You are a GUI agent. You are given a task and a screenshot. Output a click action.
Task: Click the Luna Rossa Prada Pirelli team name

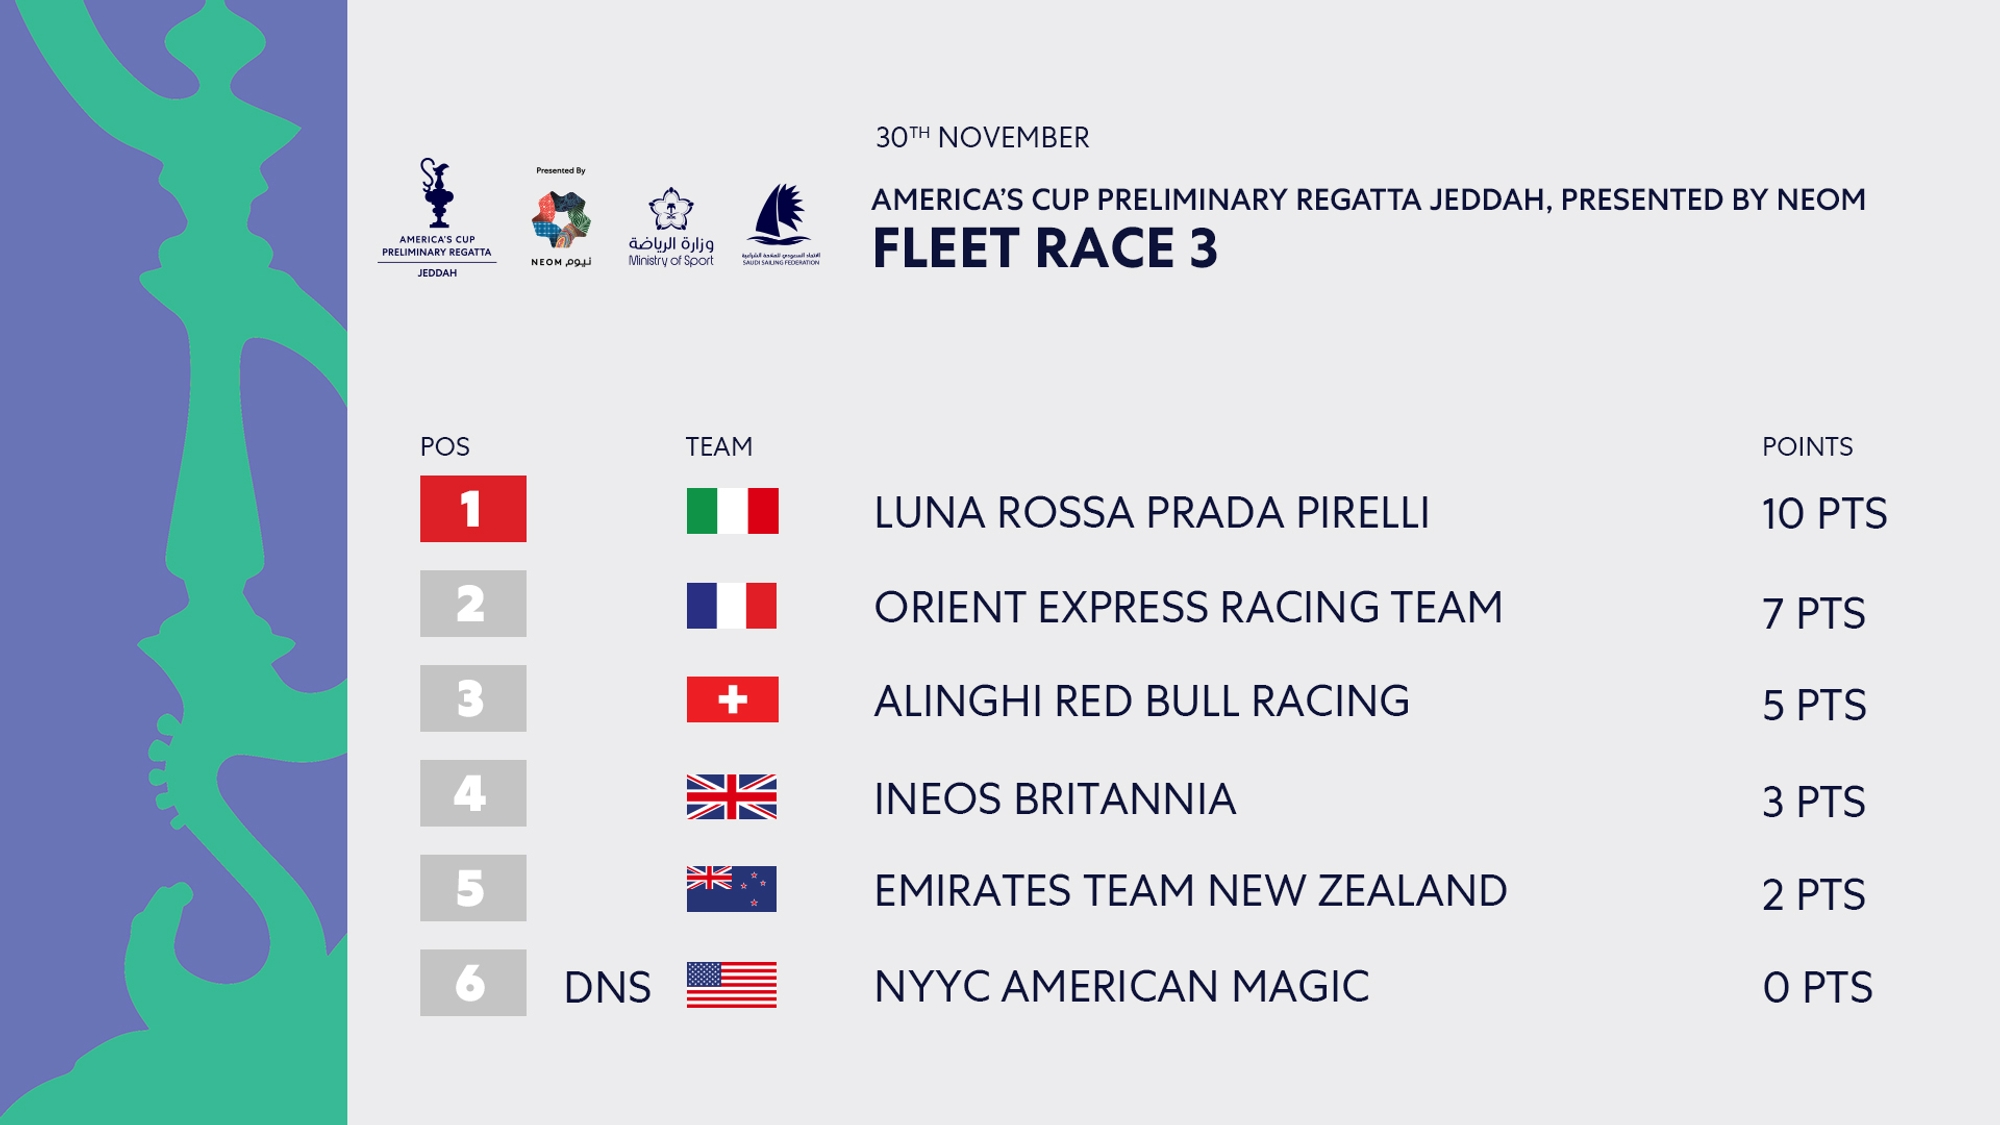pyautogui.click(x=1152, y=513)
